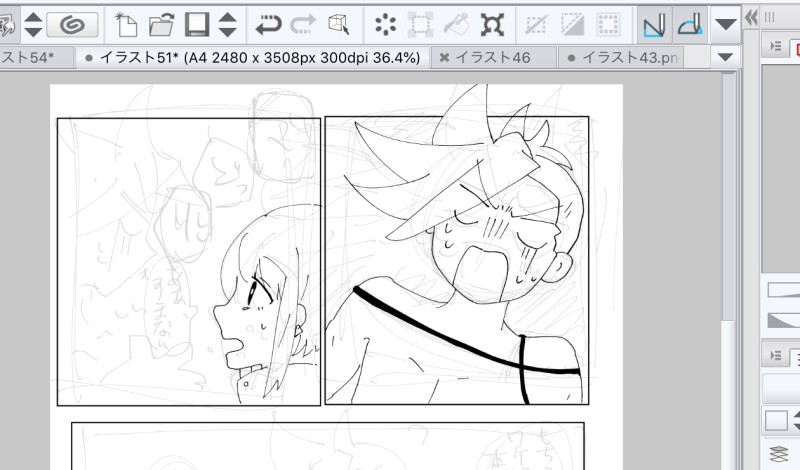Select the cube-with-cursor object icon

click(x=339, y=24)
